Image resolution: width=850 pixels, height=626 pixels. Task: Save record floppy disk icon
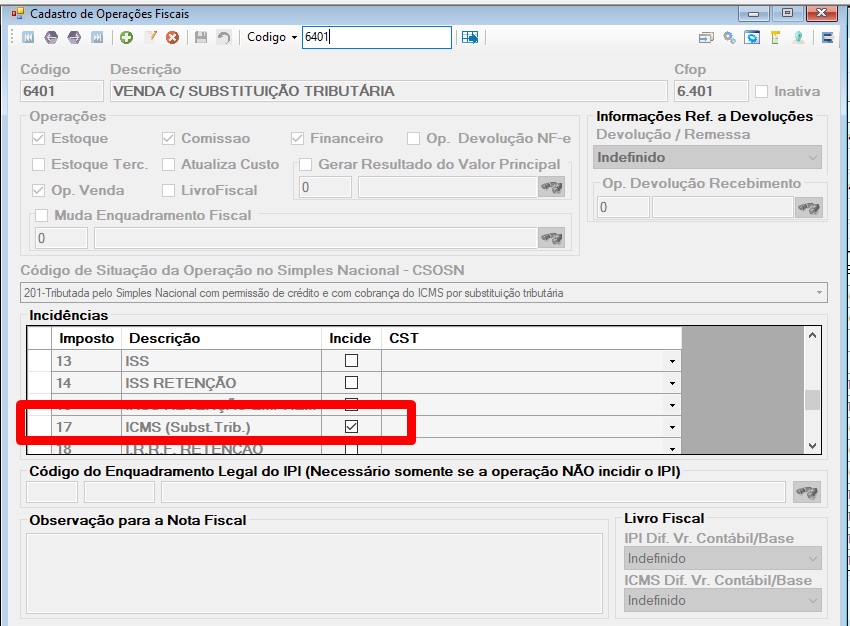coord(201,37)
